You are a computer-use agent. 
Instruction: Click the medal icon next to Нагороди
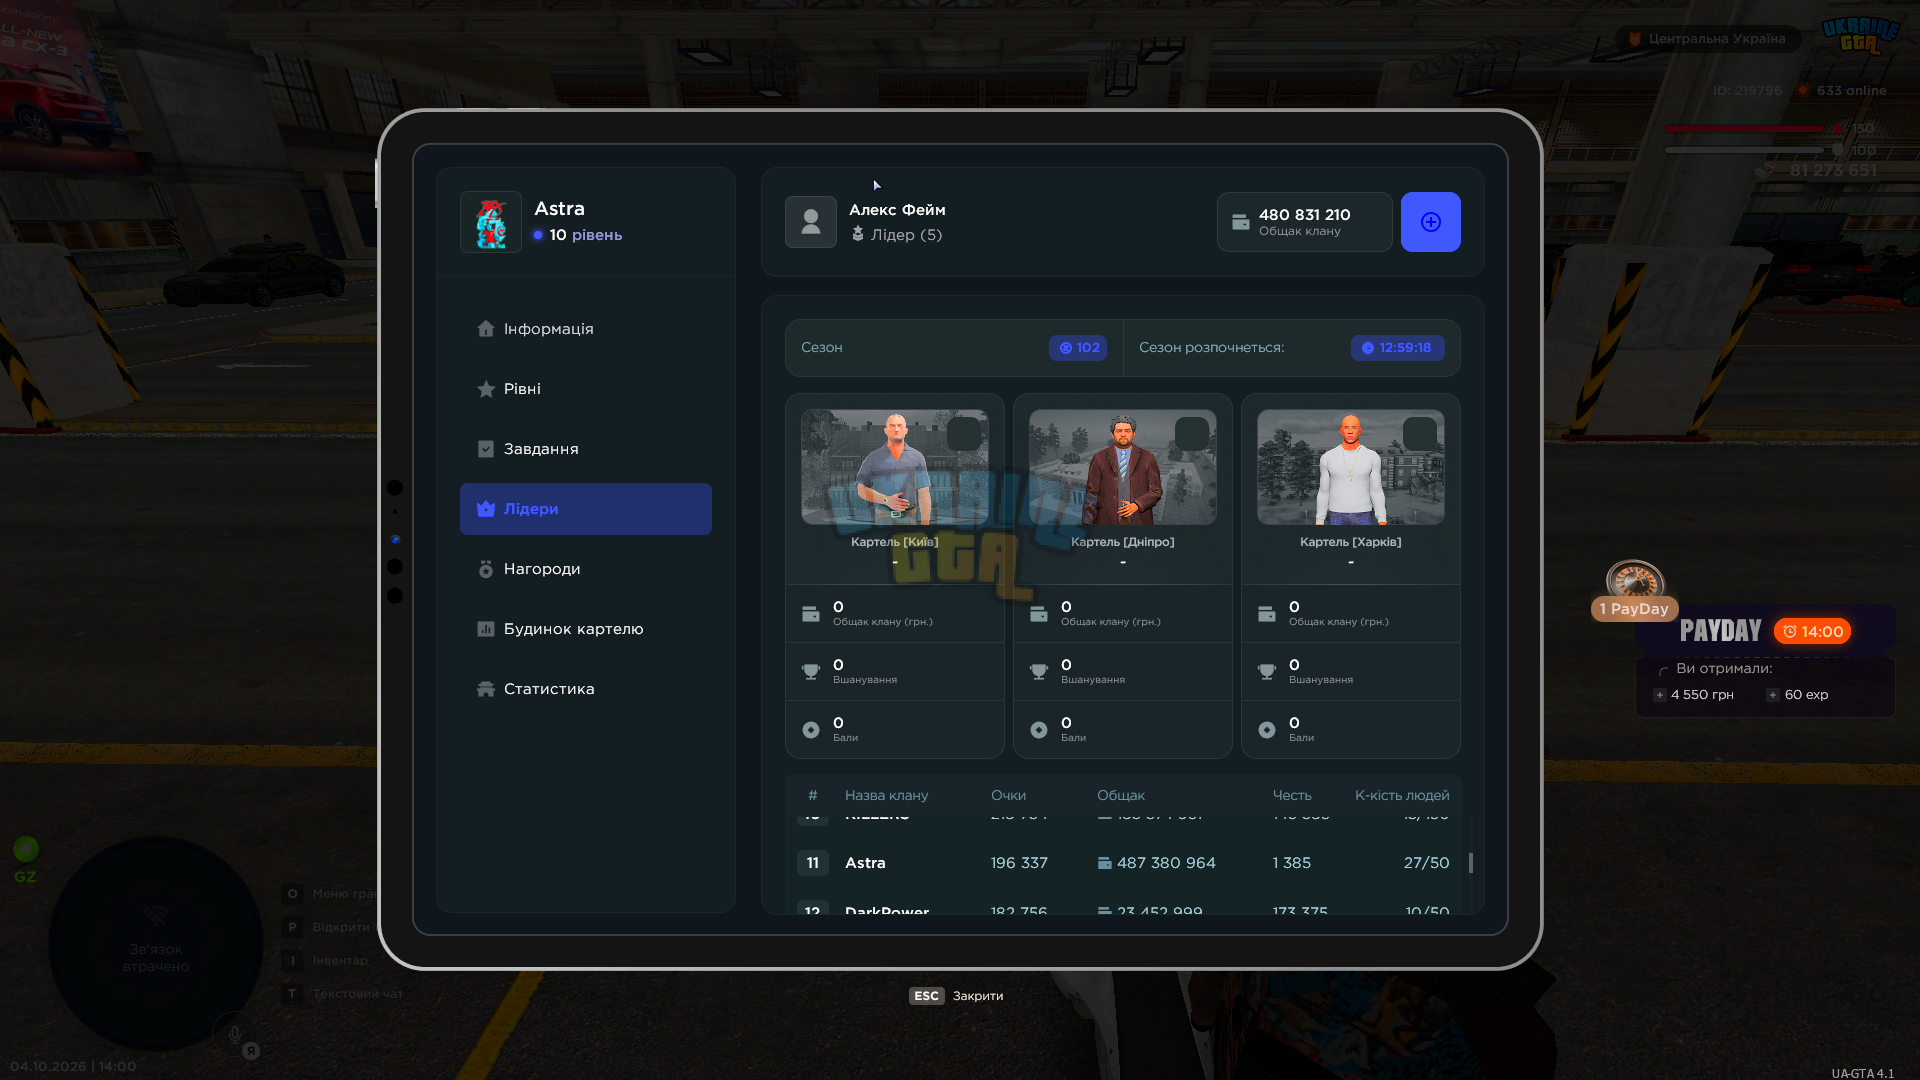[x=486, y=569]
